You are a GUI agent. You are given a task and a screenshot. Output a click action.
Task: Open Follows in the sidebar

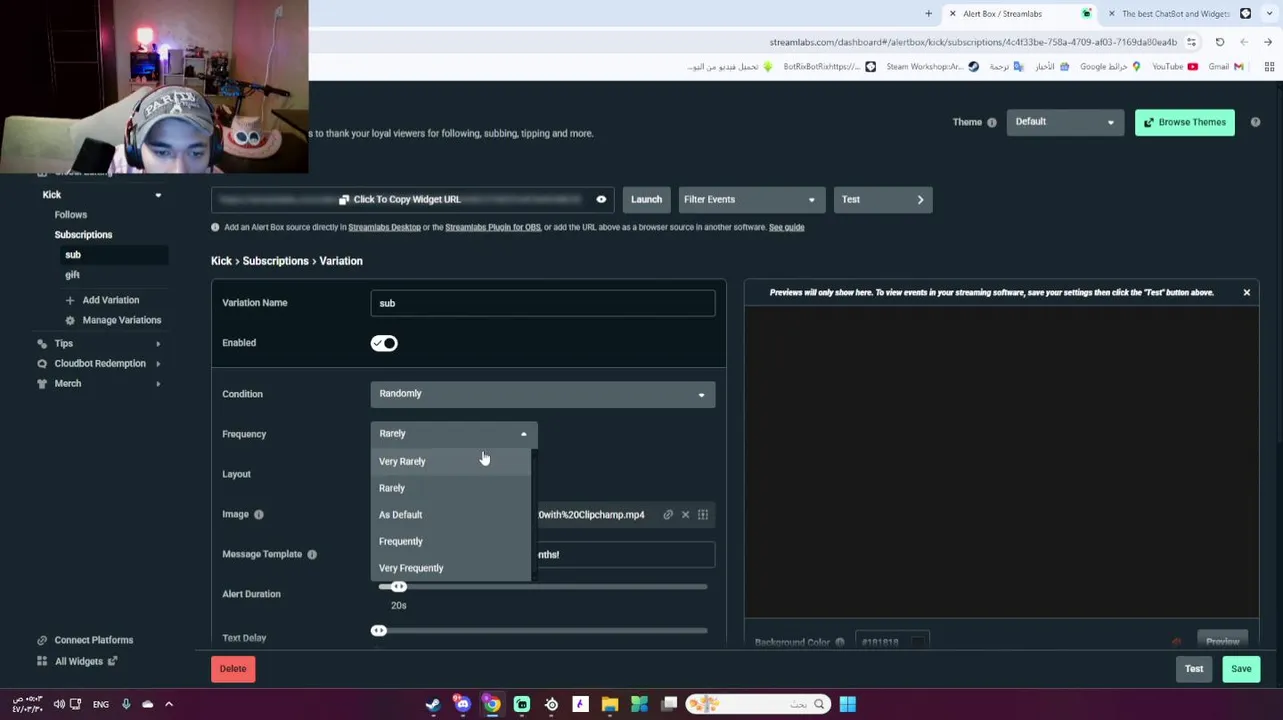(71, 215)
